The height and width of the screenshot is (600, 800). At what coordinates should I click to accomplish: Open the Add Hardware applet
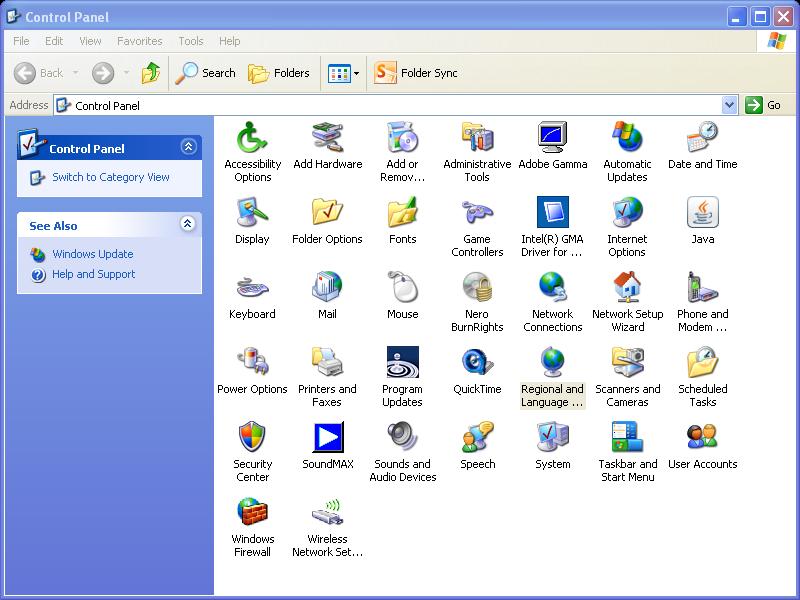328,145
